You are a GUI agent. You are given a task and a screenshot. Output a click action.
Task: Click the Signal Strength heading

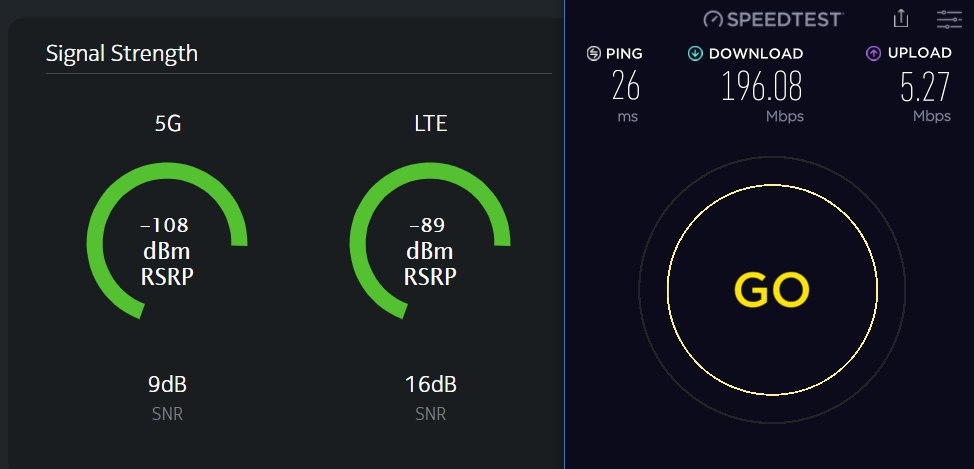(122, 53)
